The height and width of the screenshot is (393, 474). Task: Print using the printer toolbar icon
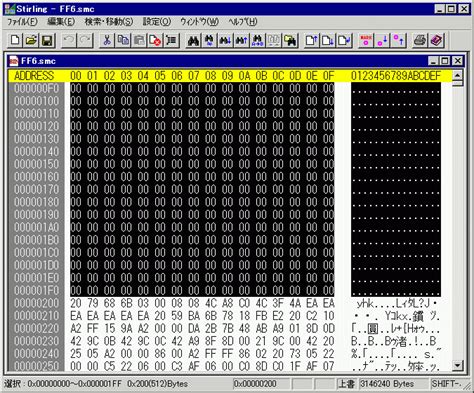point(420,40)
